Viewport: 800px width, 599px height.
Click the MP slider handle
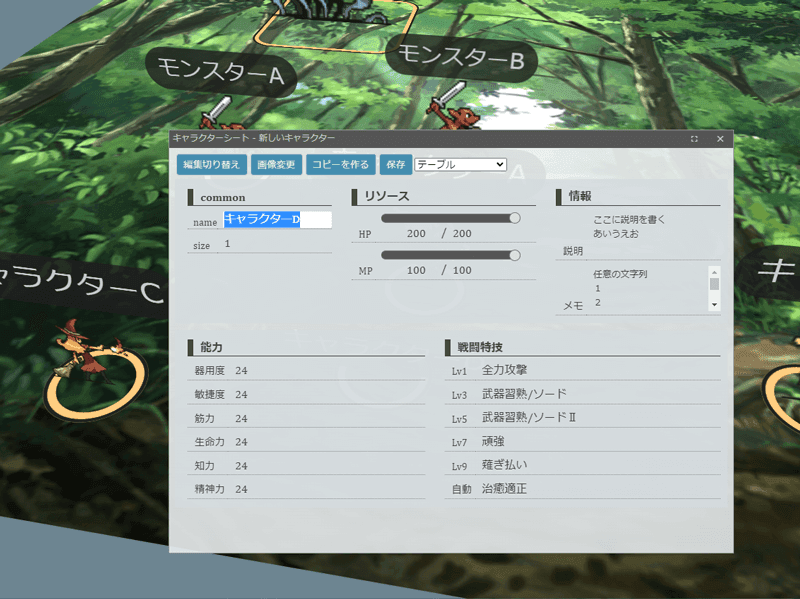[x=515, y=255]
